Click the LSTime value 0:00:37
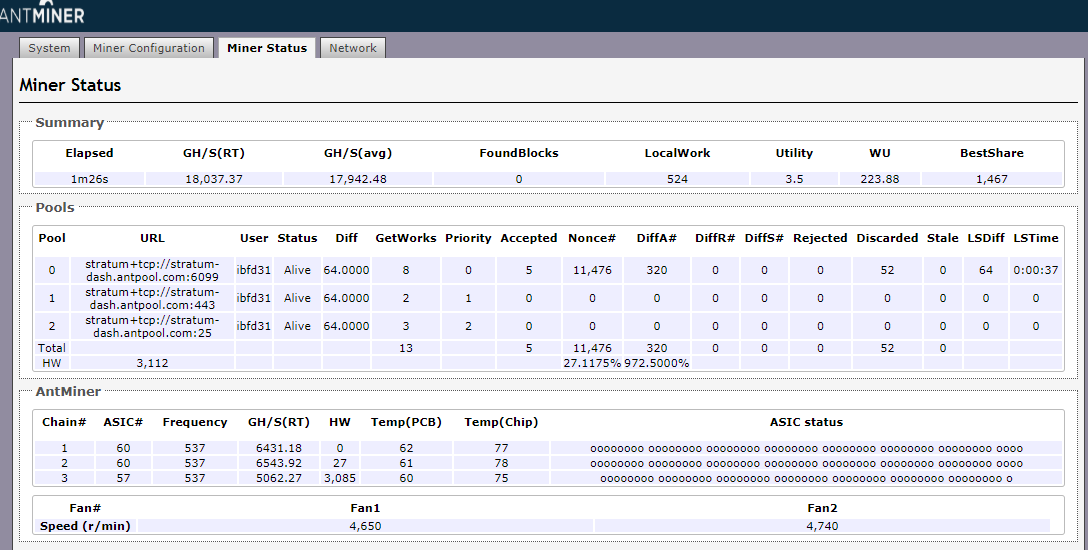This screenshot has width=1088, height=550. pos(1035,270)
